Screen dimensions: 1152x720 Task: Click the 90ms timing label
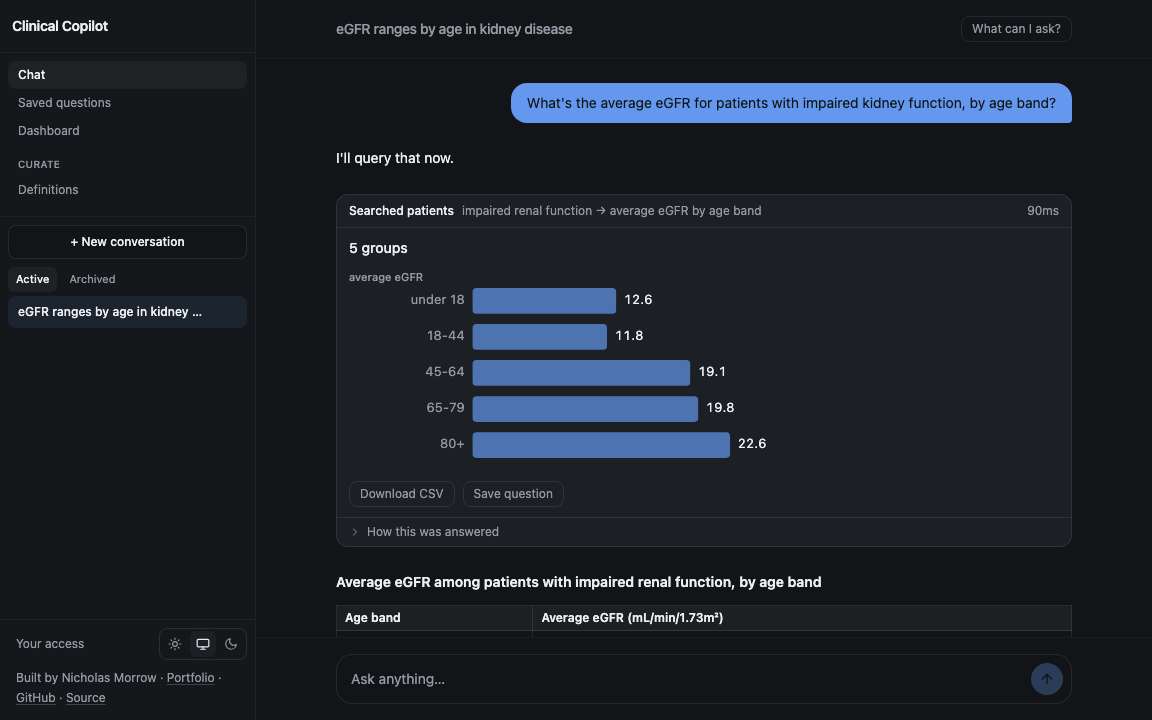[x=1043, y=211]
